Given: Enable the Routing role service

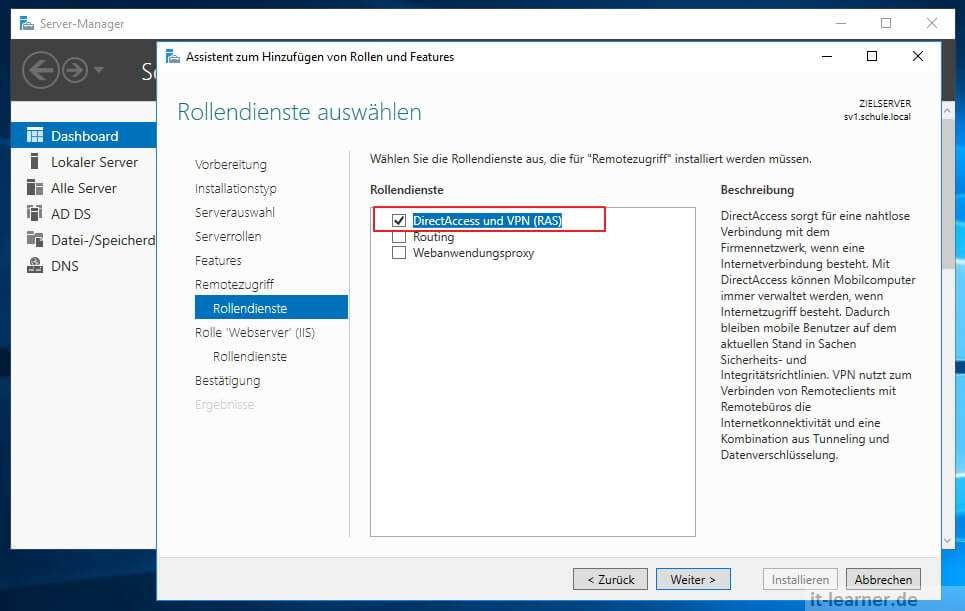Looking at the screenshot, I should coord(400,236).
